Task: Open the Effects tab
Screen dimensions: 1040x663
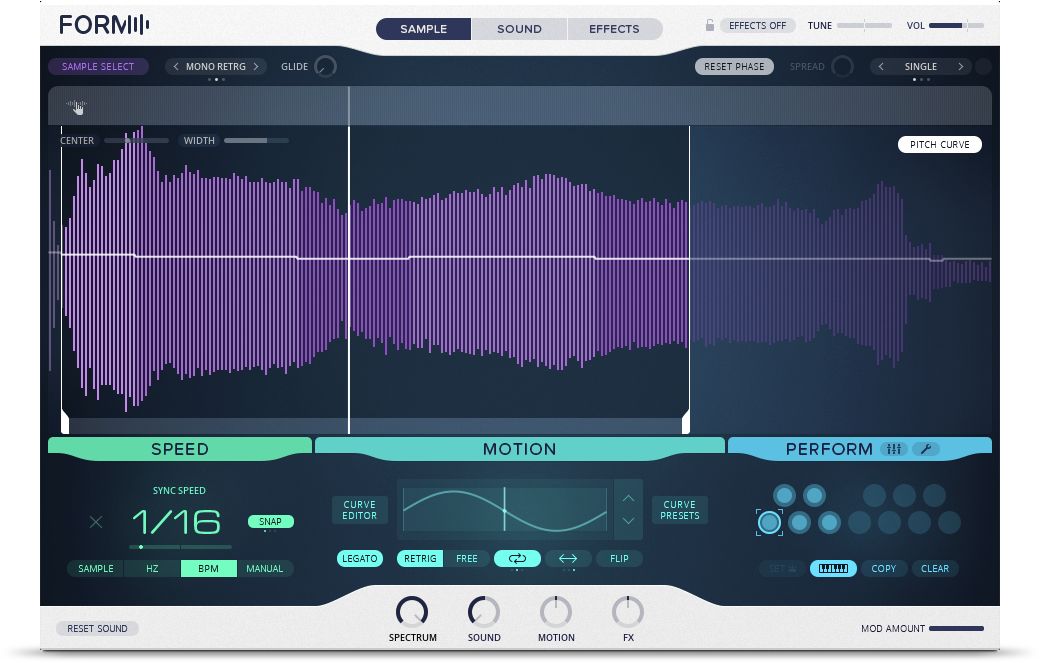Action: pos(614,29)
